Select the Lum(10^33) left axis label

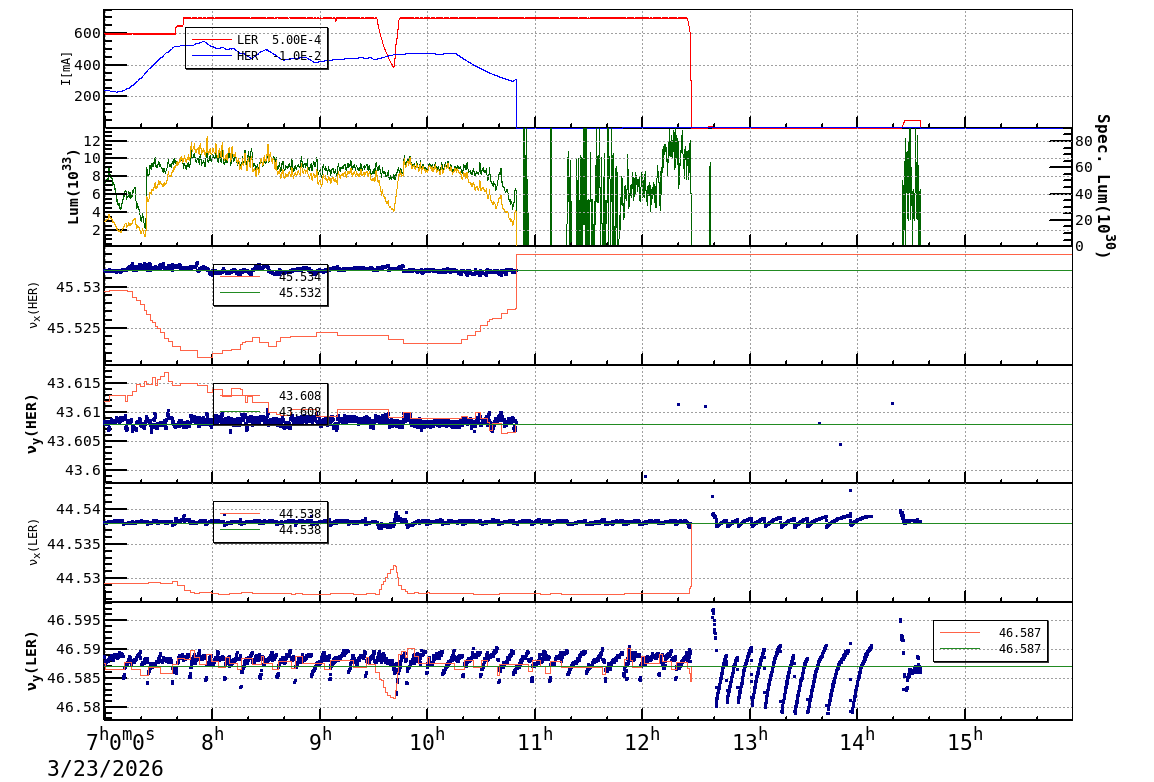pyautogui.click(x=72, y=187)
